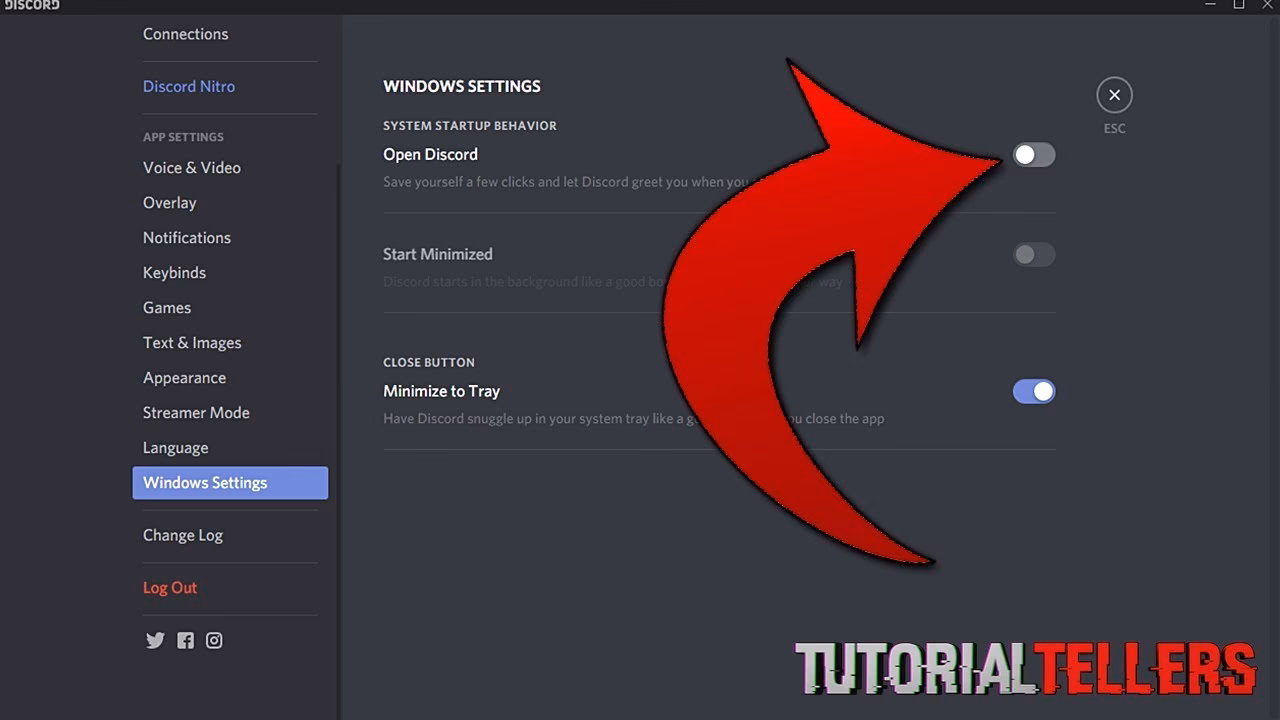Open Streamer Mode settings
This screenshot has width=1280, height=720.
click(196, 413)
